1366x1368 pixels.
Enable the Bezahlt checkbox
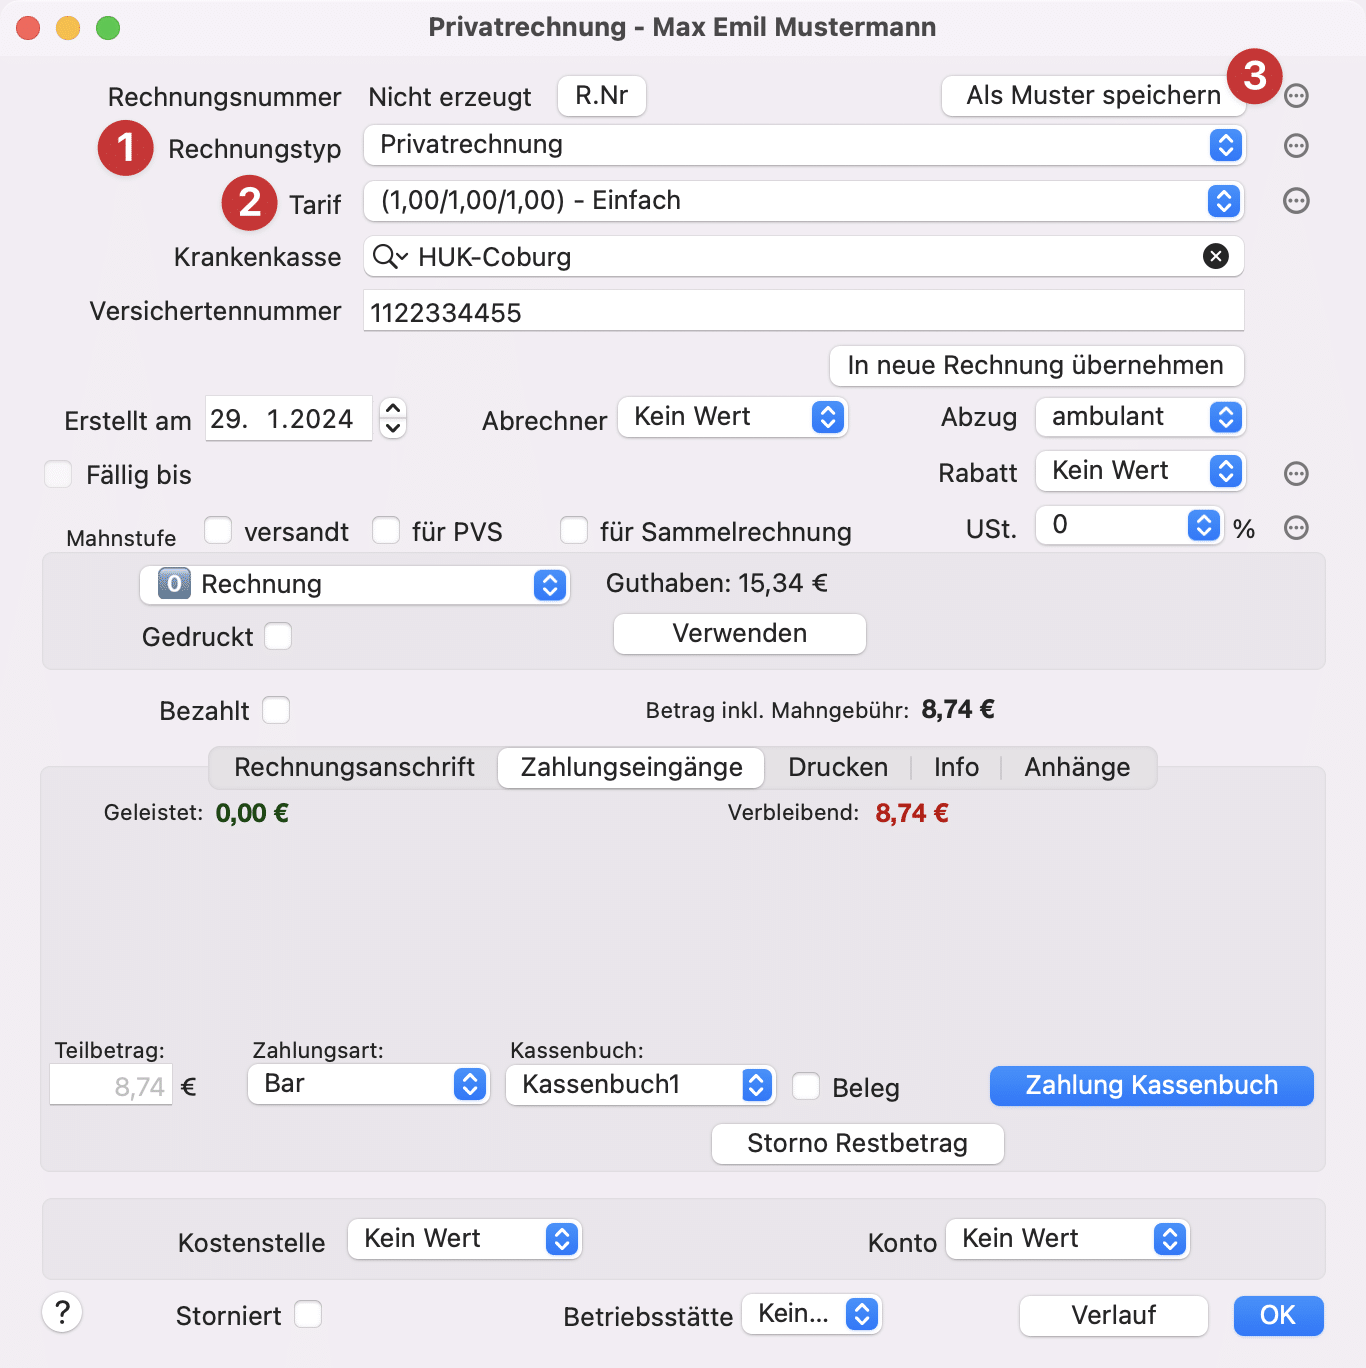tap(277, 710)
